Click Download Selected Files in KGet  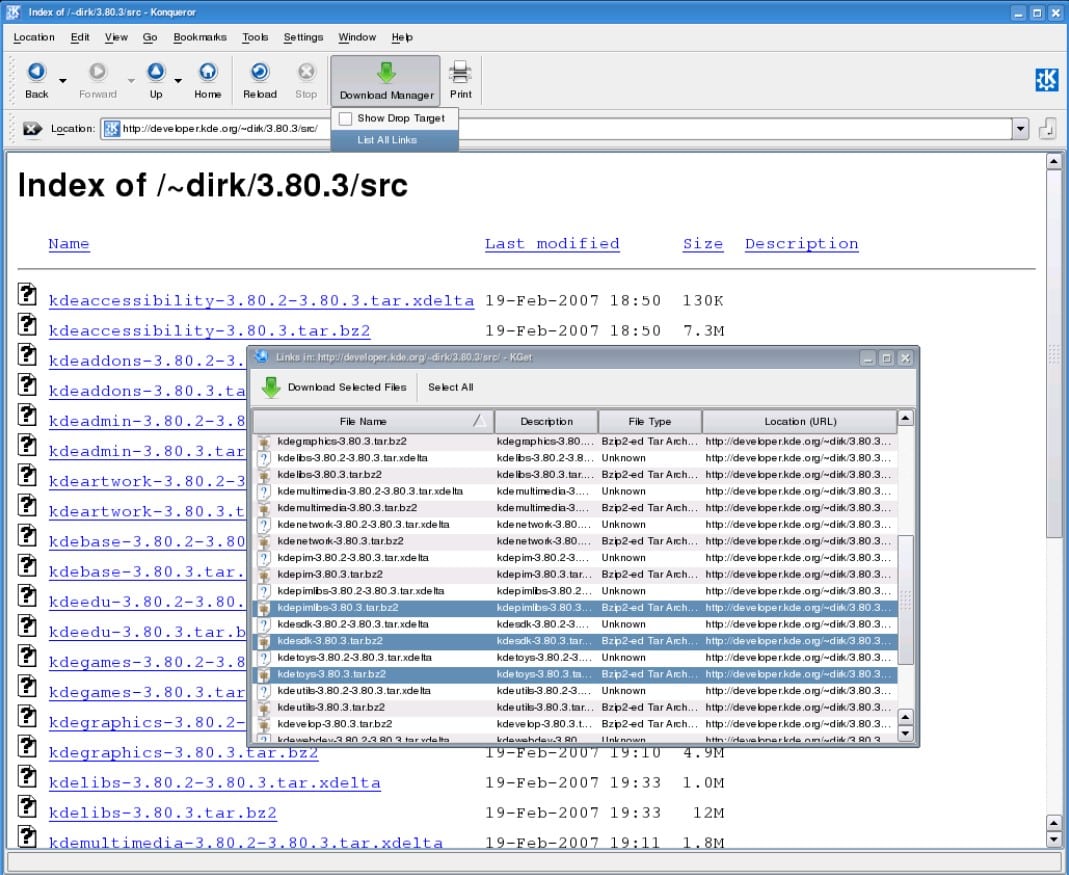coord(334,387)
